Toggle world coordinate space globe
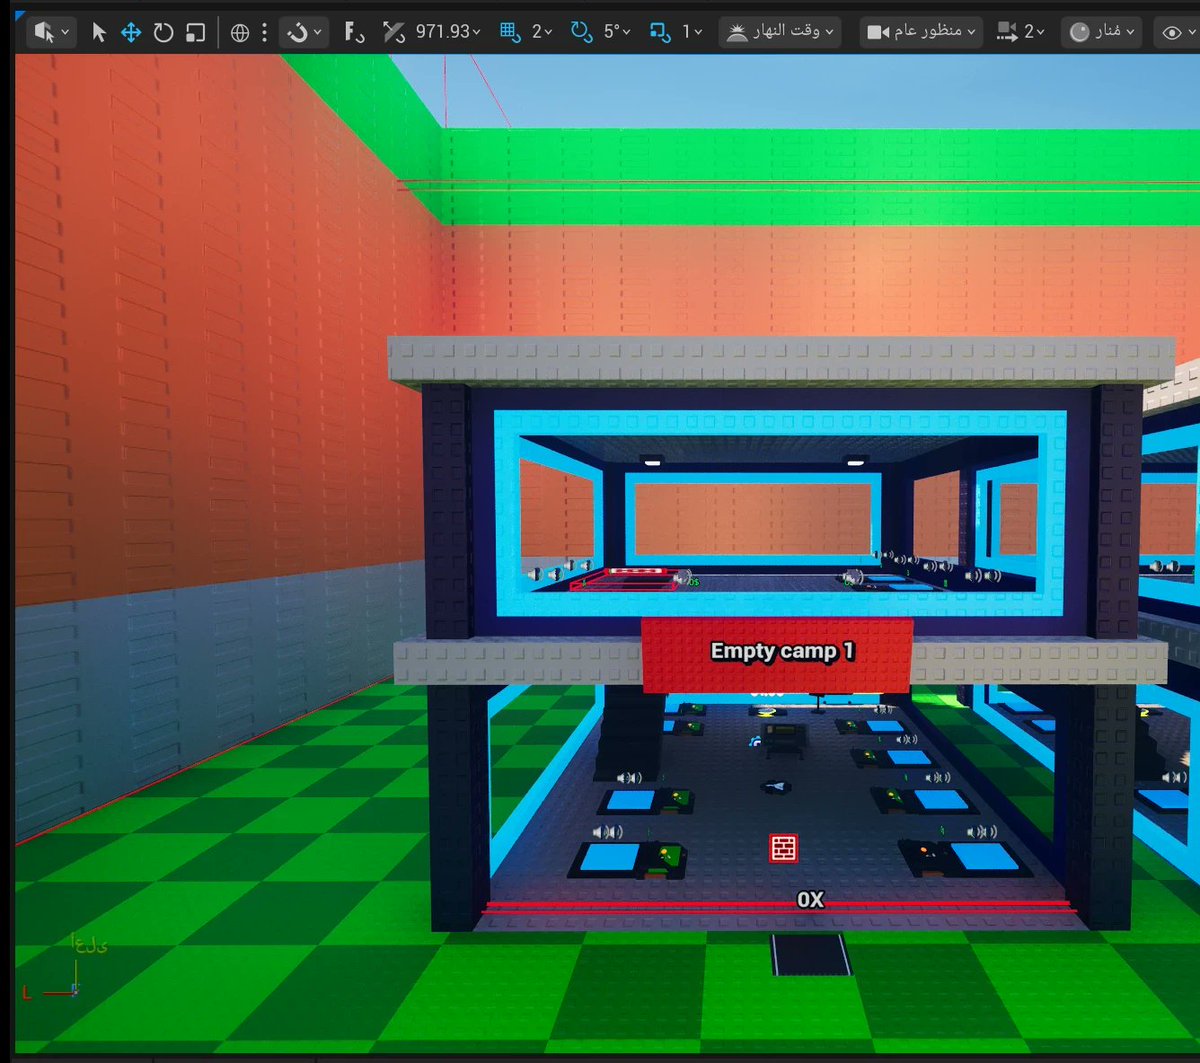Viewport: 1200px width, 1063px height. pos(240,32)
